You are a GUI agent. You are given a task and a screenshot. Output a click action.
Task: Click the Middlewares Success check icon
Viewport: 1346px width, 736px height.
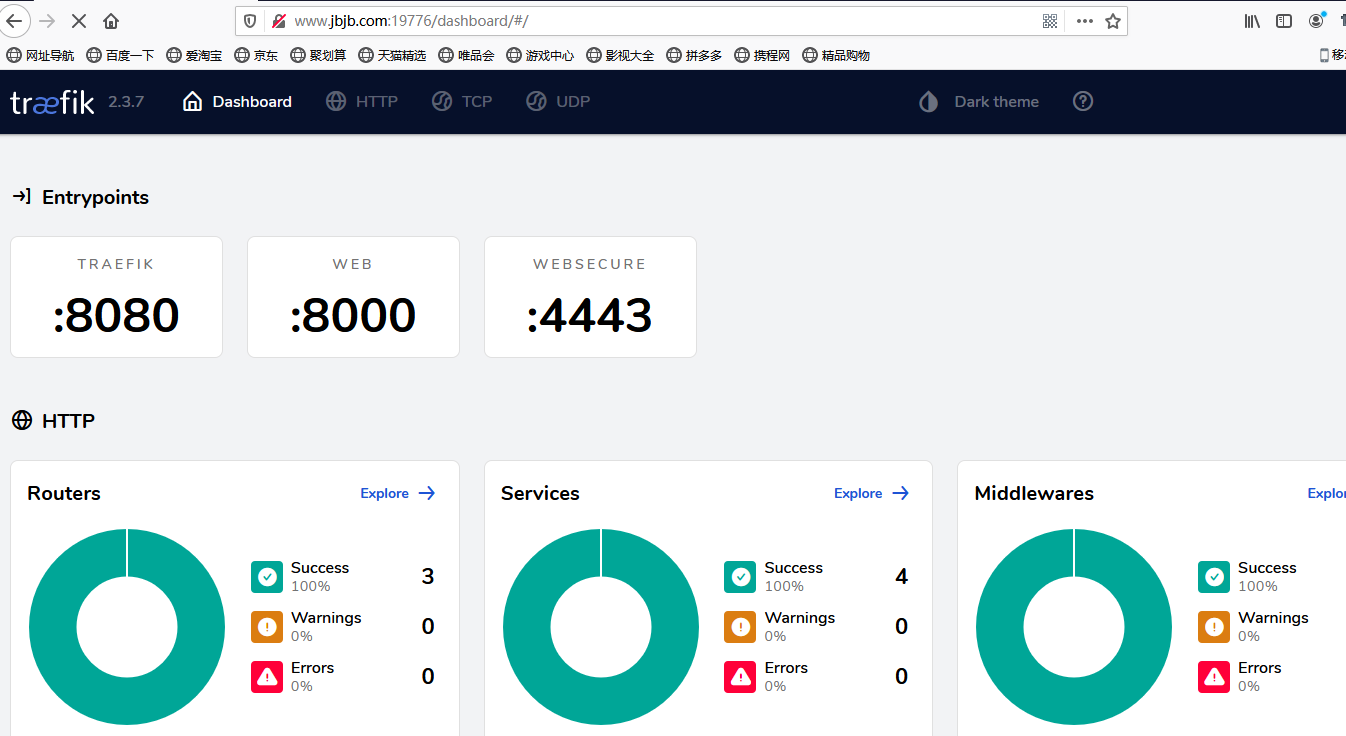pos(1214,577)
